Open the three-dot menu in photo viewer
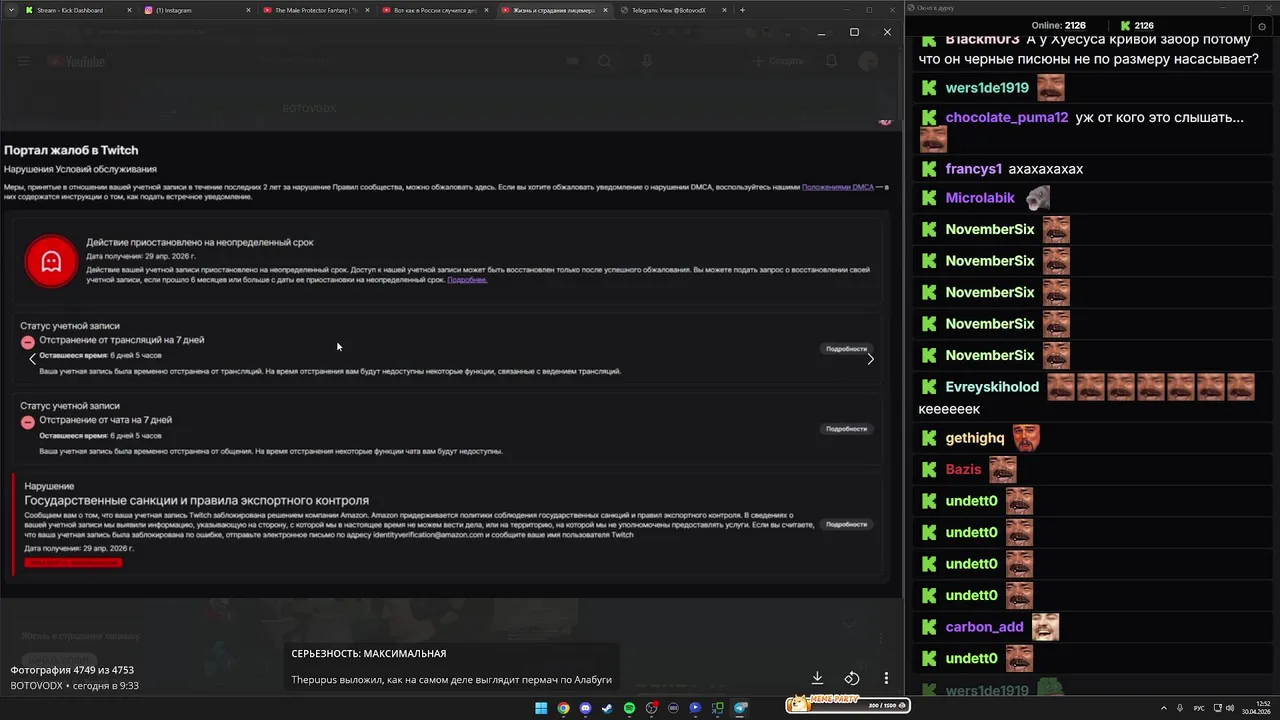 [886, 678]
